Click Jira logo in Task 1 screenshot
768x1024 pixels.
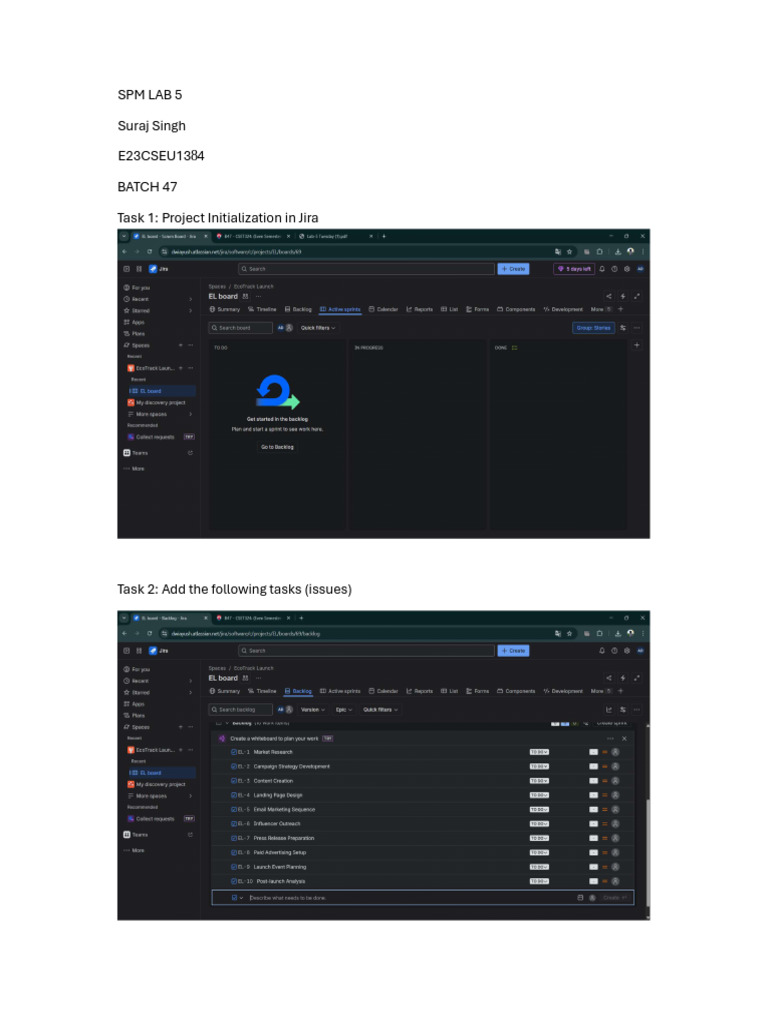[158, 269]
